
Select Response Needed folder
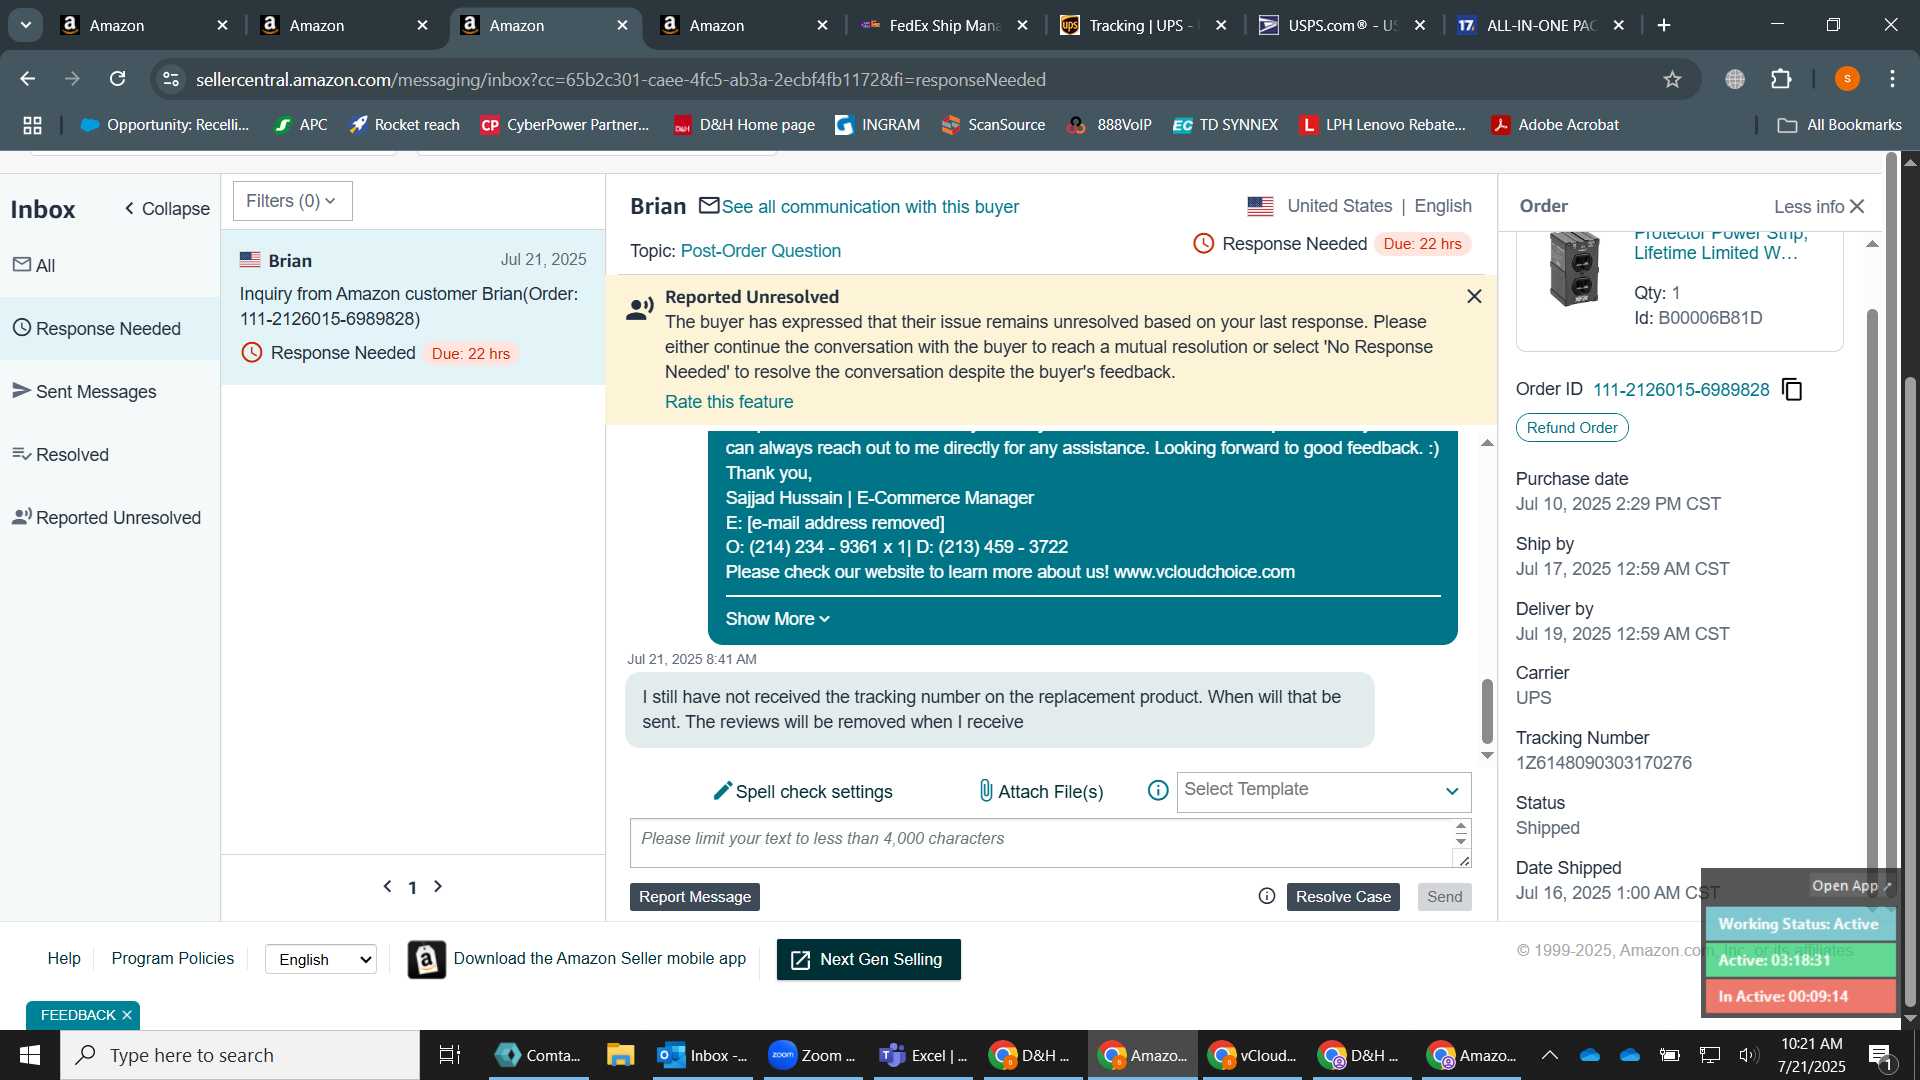[110, 328]
